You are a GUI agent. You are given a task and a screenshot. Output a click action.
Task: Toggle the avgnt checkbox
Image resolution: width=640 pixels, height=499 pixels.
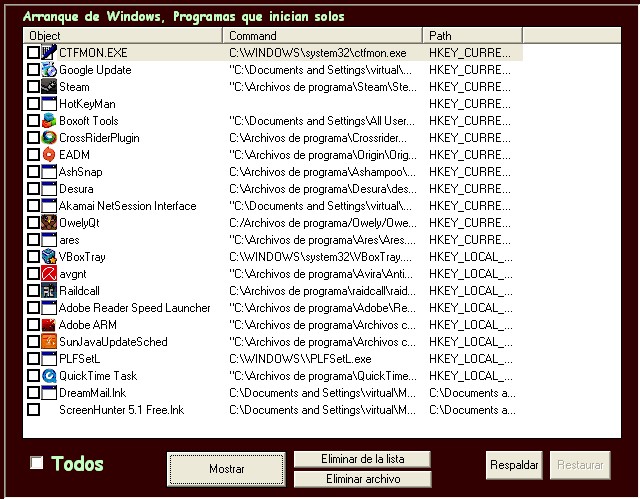click(33, 274)
